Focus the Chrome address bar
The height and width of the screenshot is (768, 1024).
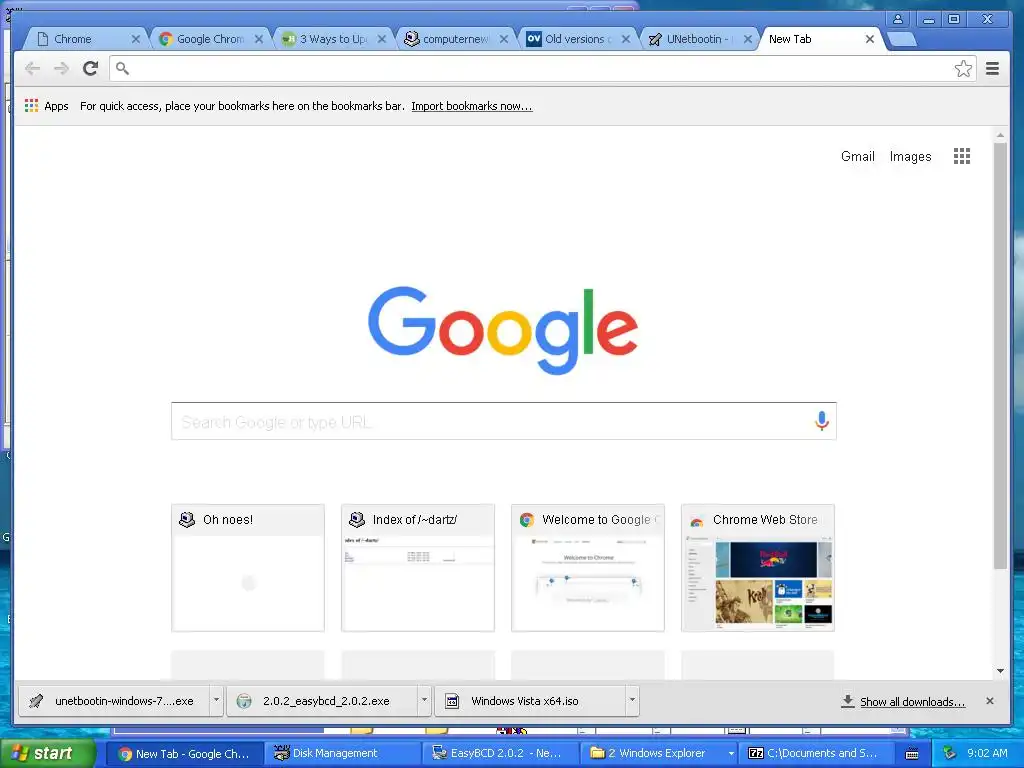[542, 68]
